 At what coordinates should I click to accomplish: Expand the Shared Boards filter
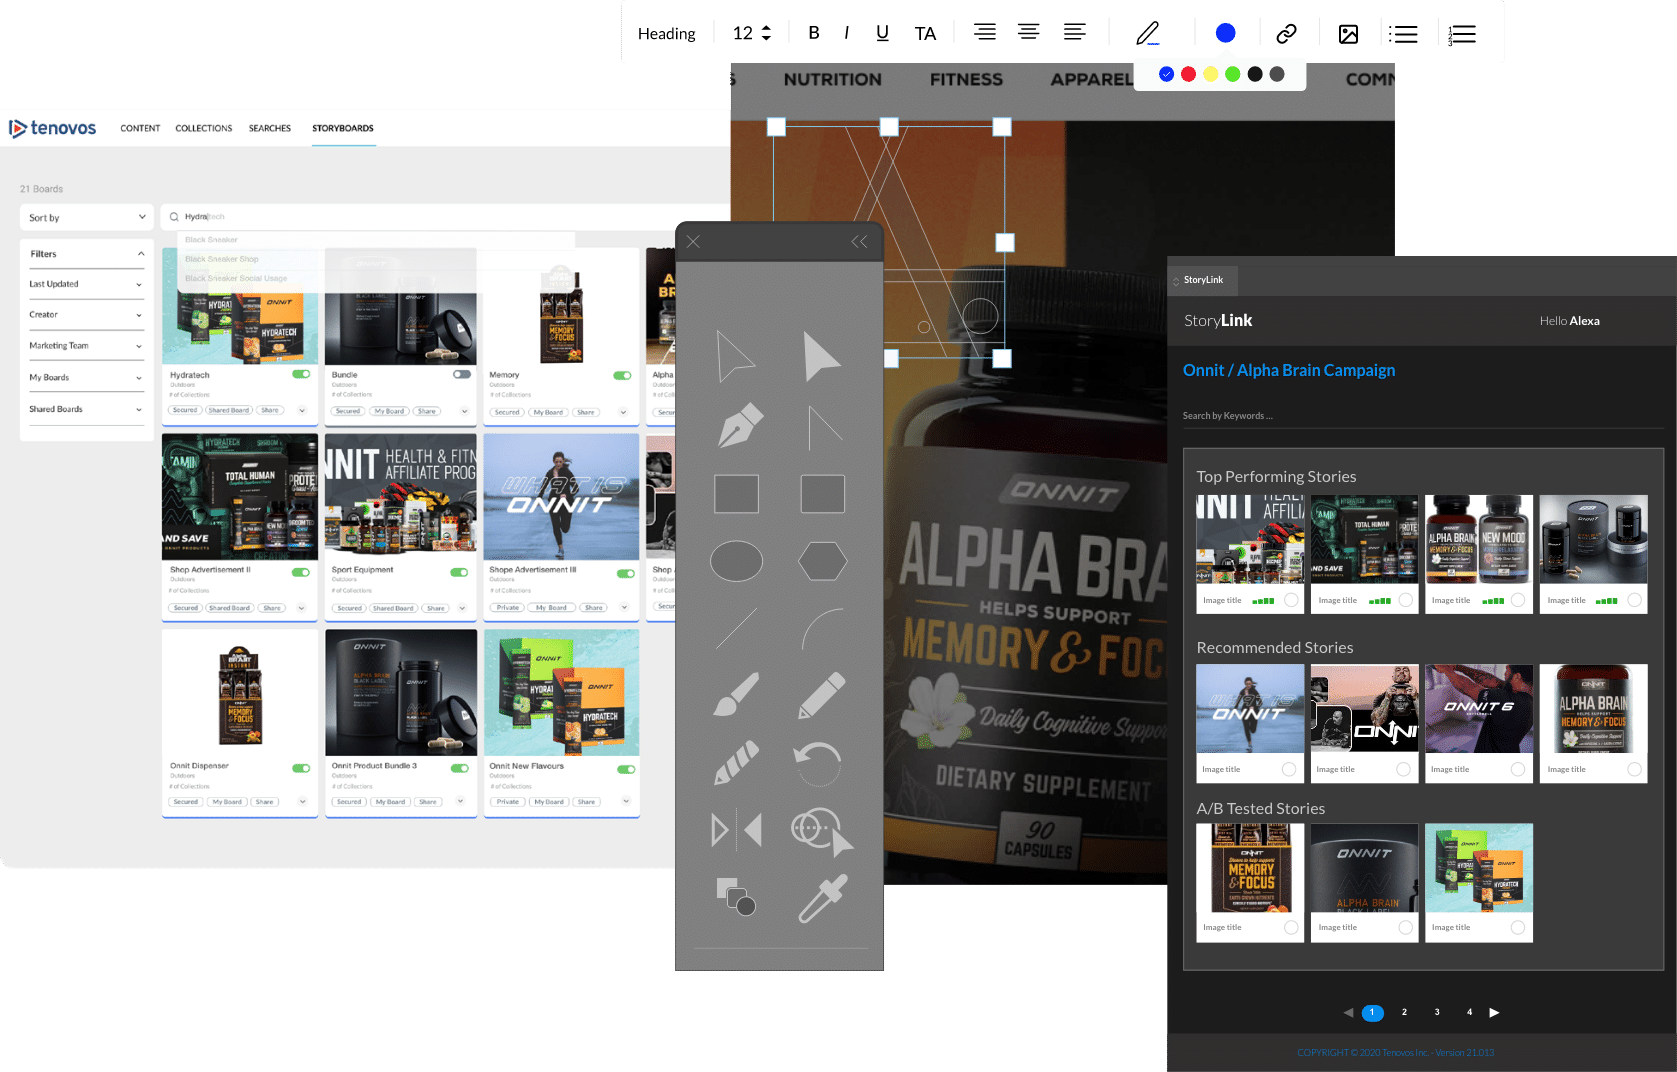[86, 409]
